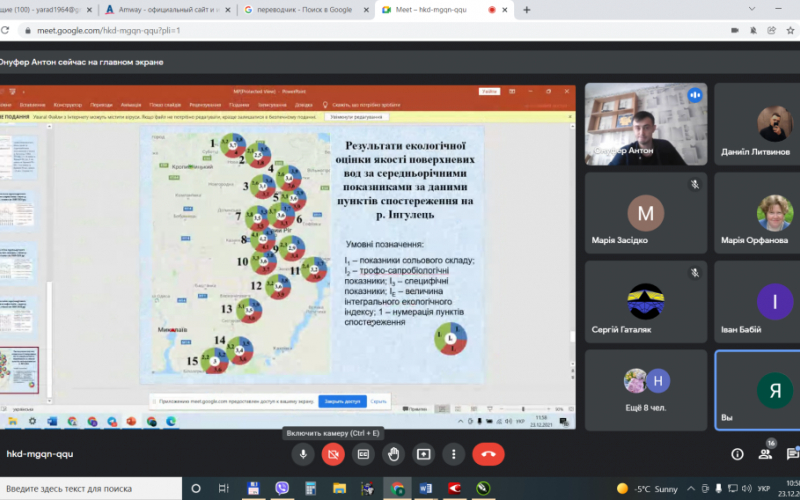Open Calculator from the Windows taskbar

pos(310,489)
